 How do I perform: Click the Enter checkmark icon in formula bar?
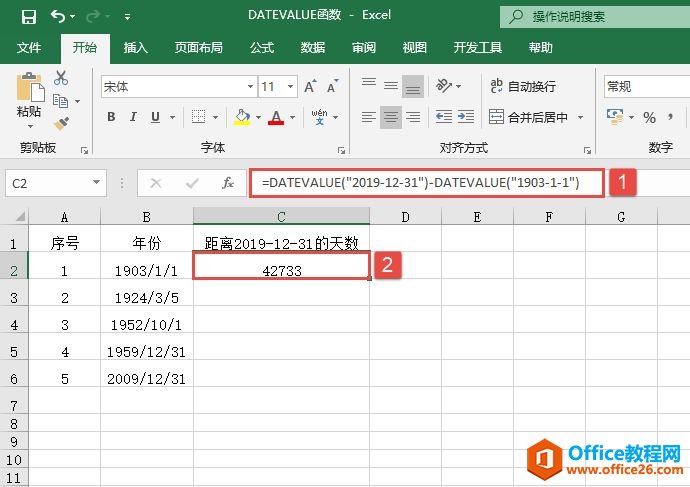point(192,183)
